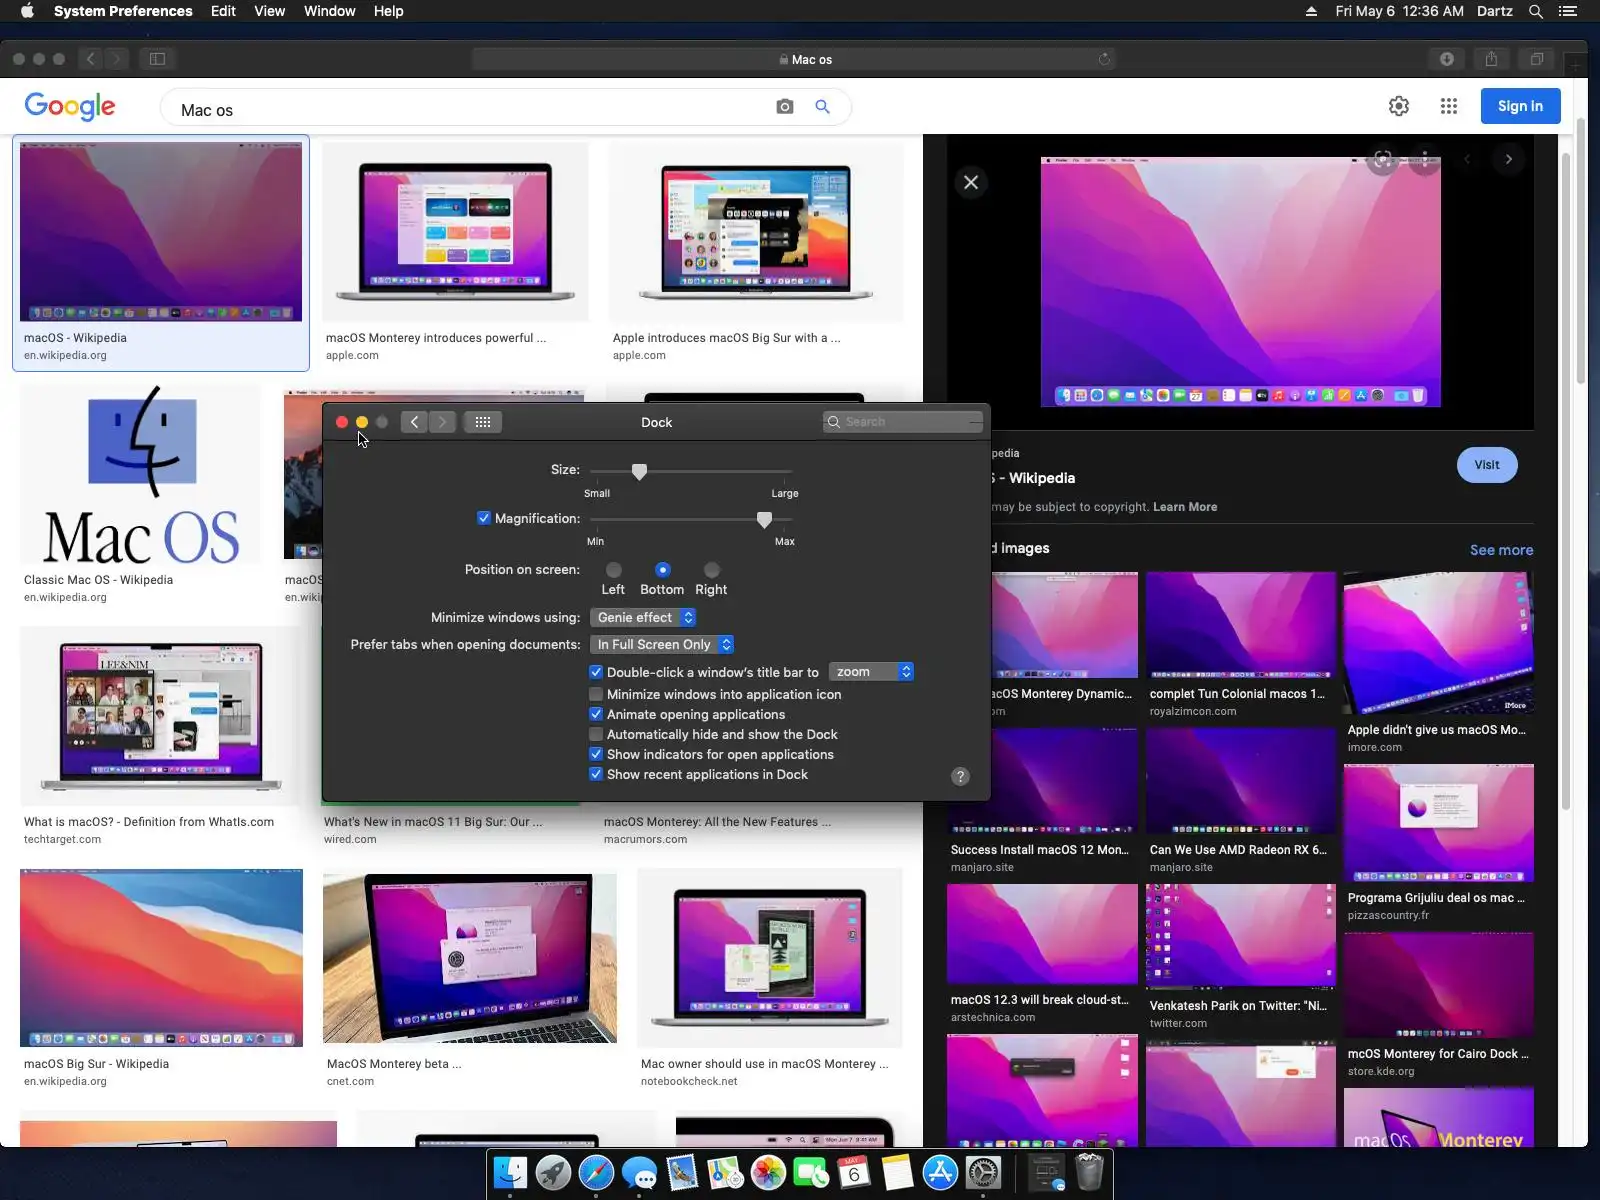This screenshot has height=1200, width=1600.
Task: Open Safari downloads button
Action: [x=1447, y=59]
